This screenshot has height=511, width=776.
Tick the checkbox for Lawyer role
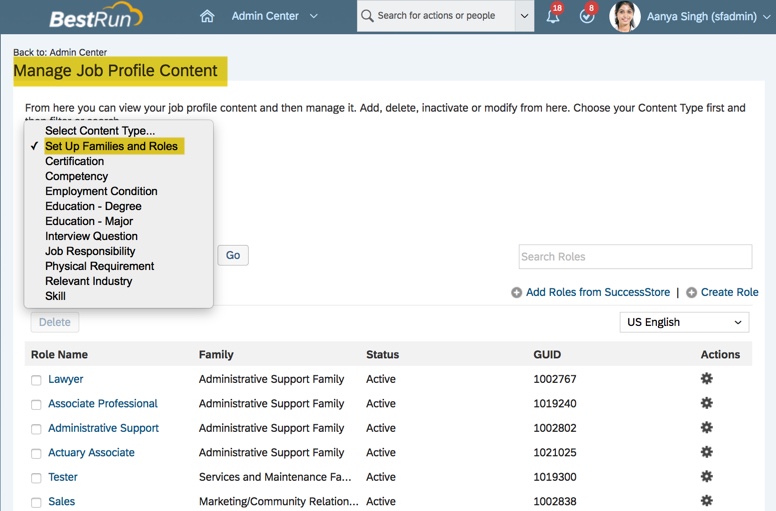tap(36, 380)
